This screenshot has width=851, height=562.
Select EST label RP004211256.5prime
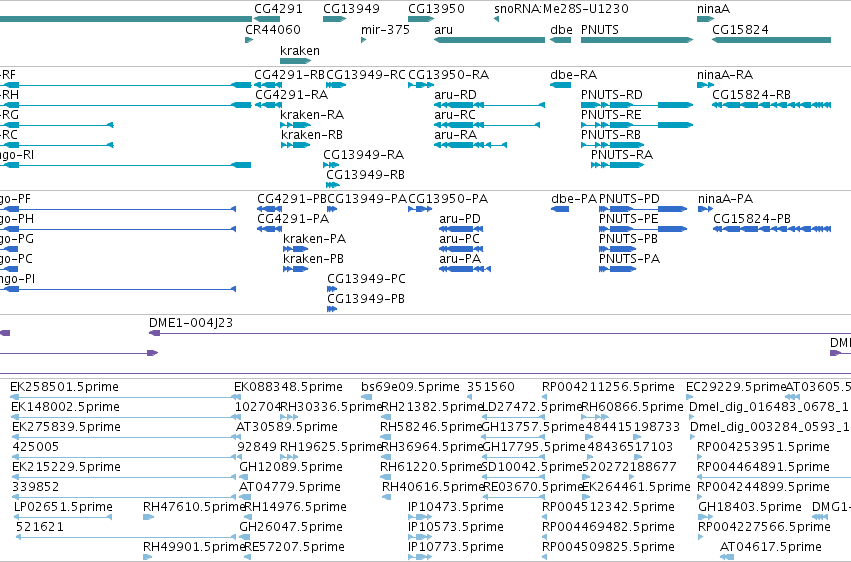(x=608, y=387)
